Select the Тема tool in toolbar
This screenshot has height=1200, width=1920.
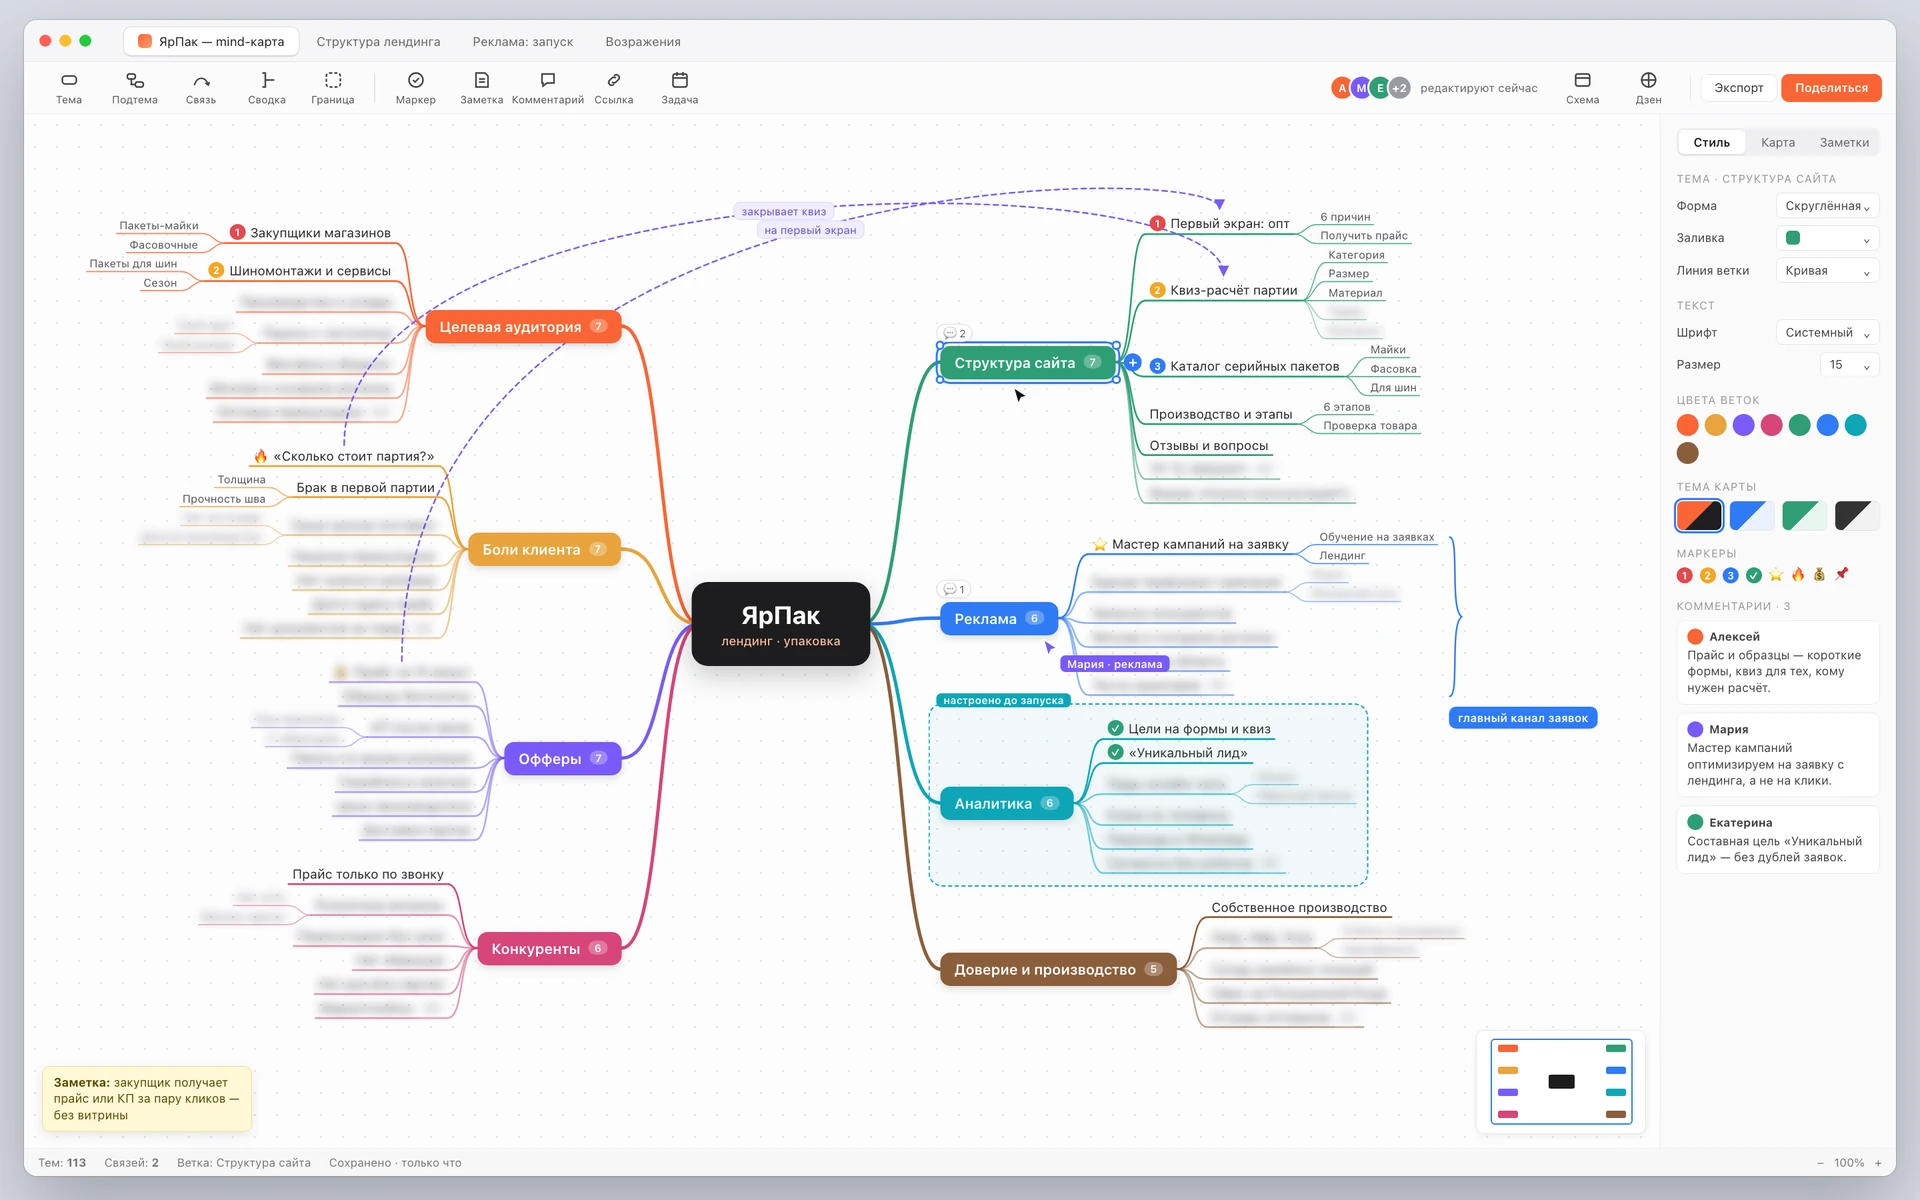point(69,88)
